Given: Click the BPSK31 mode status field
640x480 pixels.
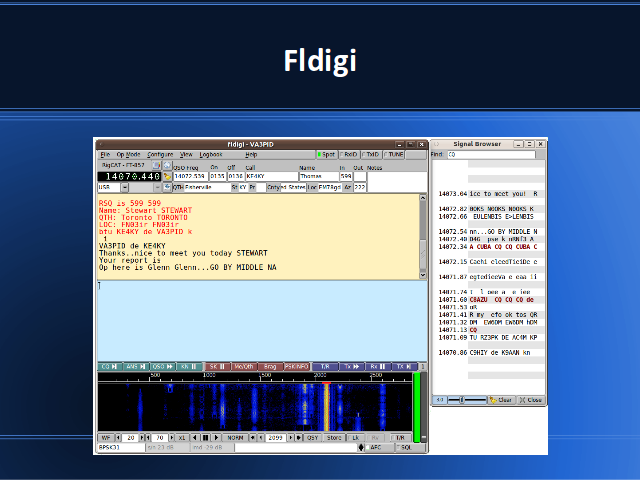Looking at the screenshot, I should pos(121,447).
